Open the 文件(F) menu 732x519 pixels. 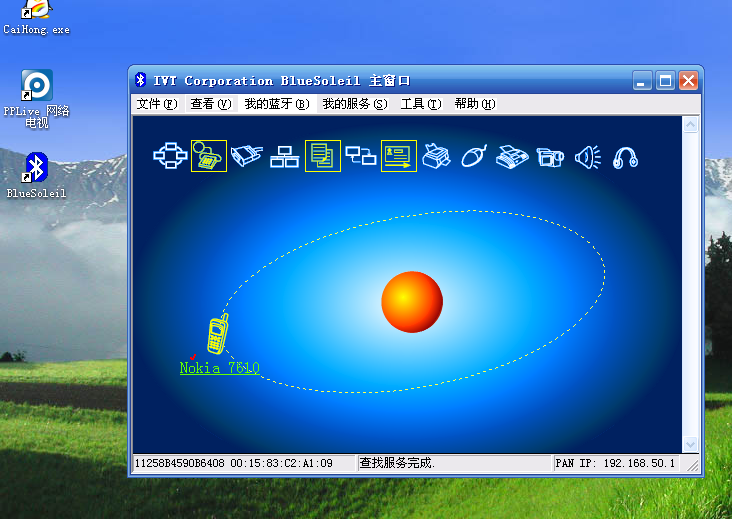tap(157, 104)
